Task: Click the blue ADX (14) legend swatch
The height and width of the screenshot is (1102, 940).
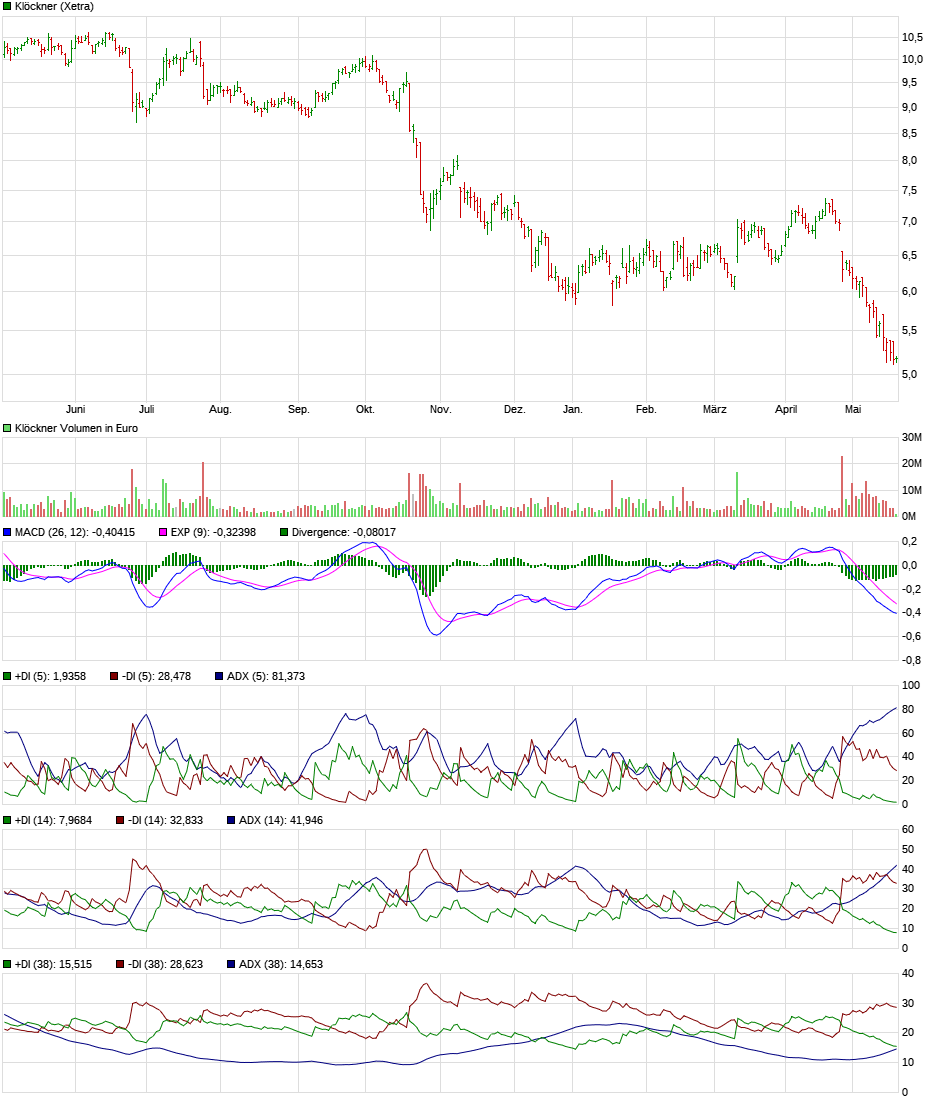Action: point(231,820)
